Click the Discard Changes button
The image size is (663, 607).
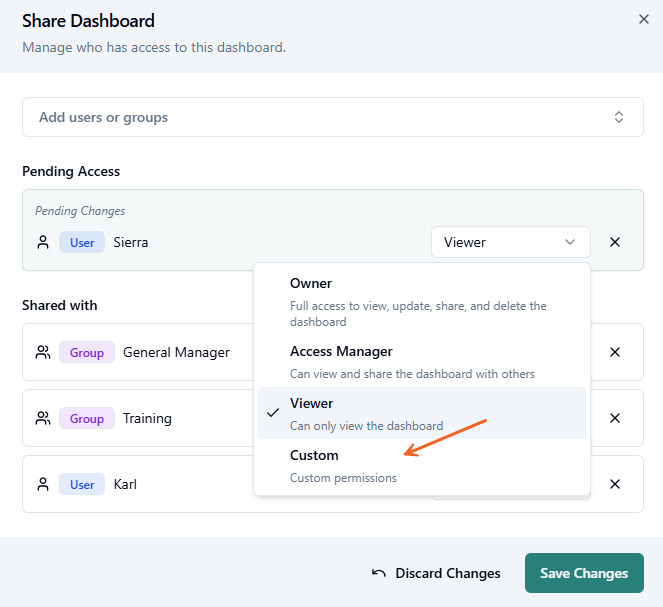[x=436, y=573]
